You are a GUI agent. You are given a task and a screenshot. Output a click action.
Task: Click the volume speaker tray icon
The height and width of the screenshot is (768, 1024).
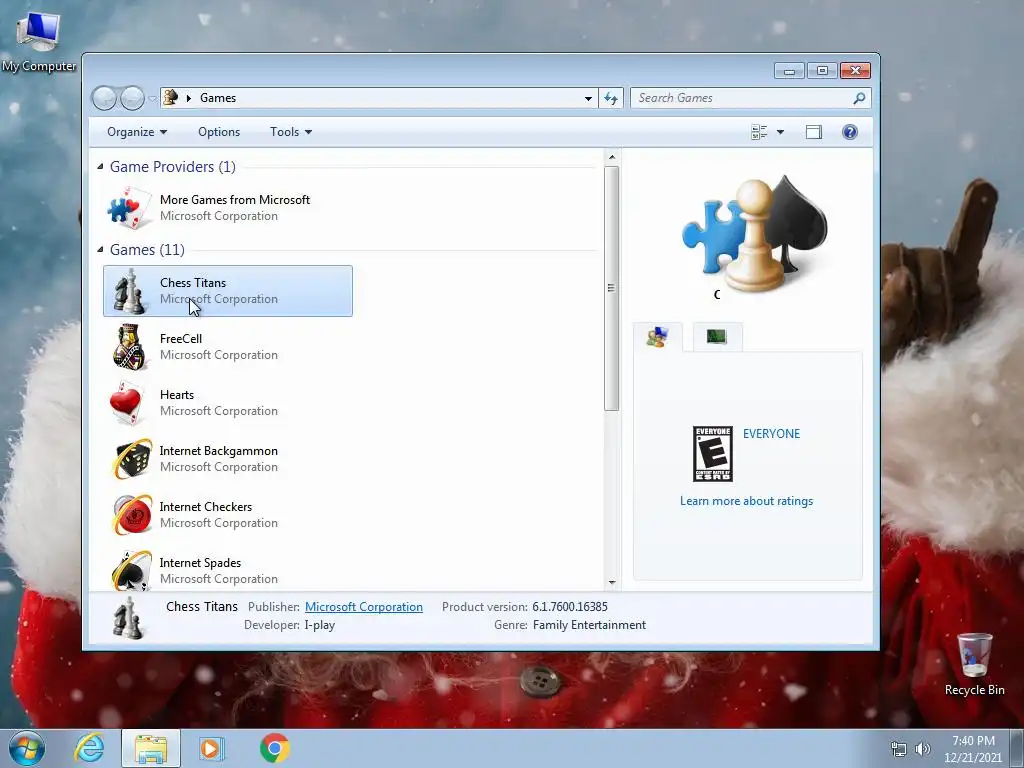(923, 749)
